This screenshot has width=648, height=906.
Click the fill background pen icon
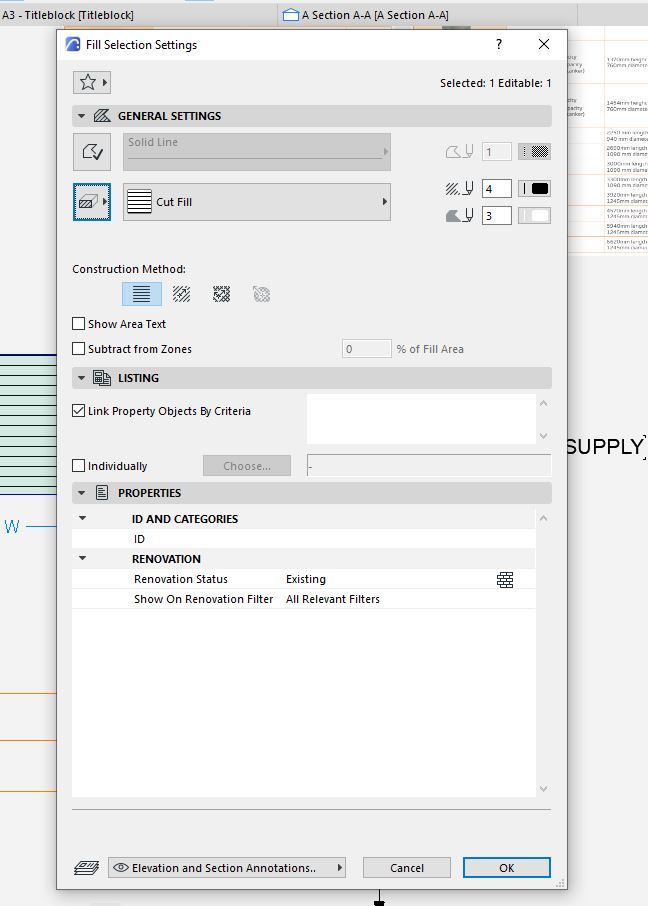coord(460,216)
